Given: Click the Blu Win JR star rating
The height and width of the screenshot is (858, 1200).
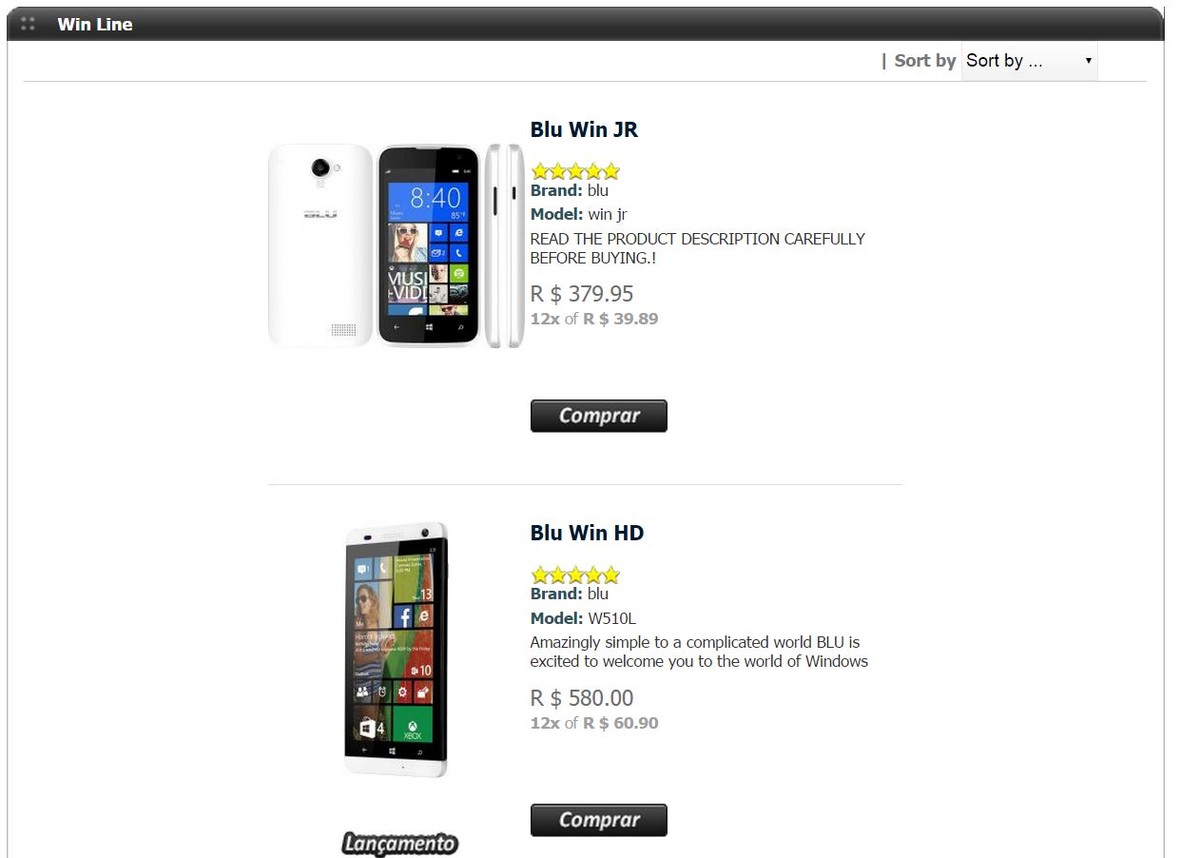Looking at the screenshot, I should coord(575,171).
